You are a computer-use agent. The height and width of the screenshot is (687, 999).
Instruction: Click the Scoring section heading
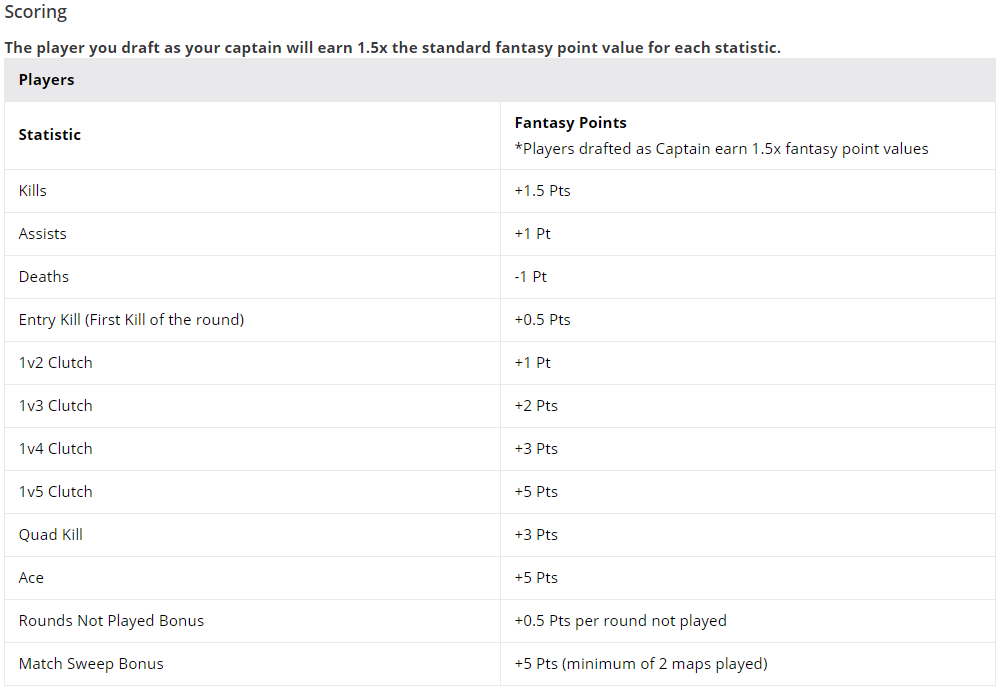tap(36, 13)
